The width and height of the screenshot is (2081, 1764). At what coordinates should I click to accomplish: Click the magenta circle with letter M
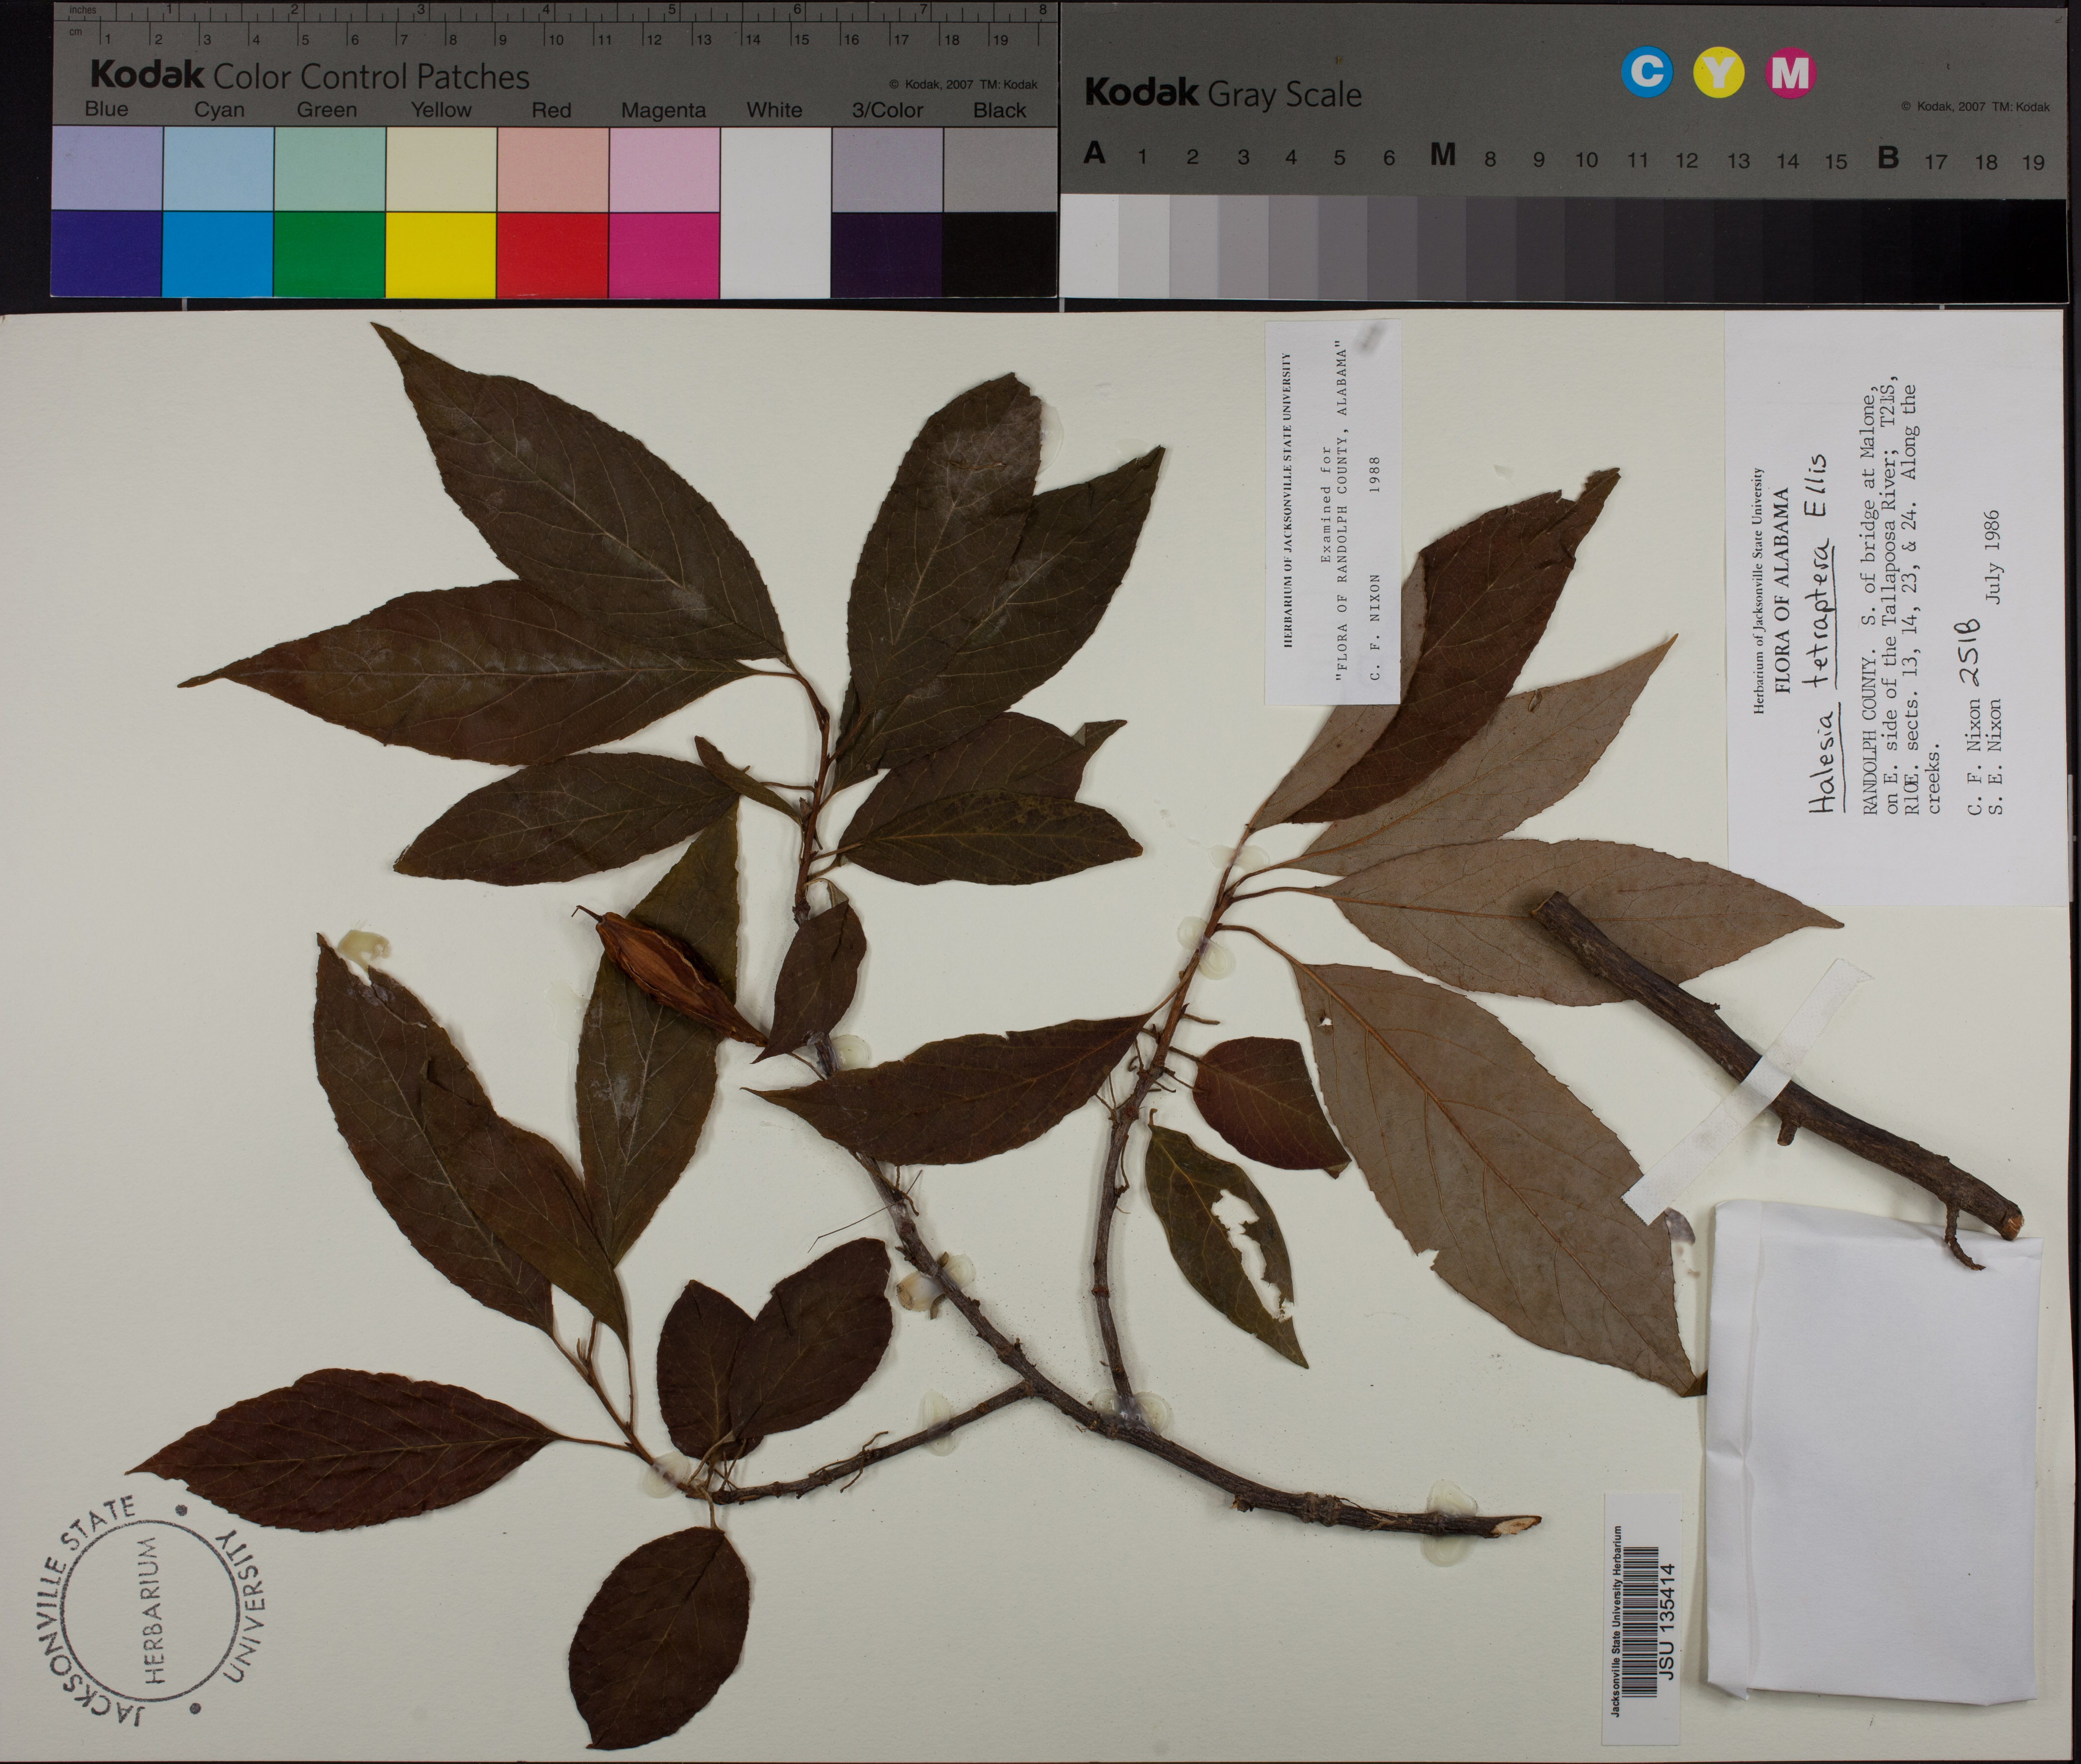click(x=1790, y=73)
